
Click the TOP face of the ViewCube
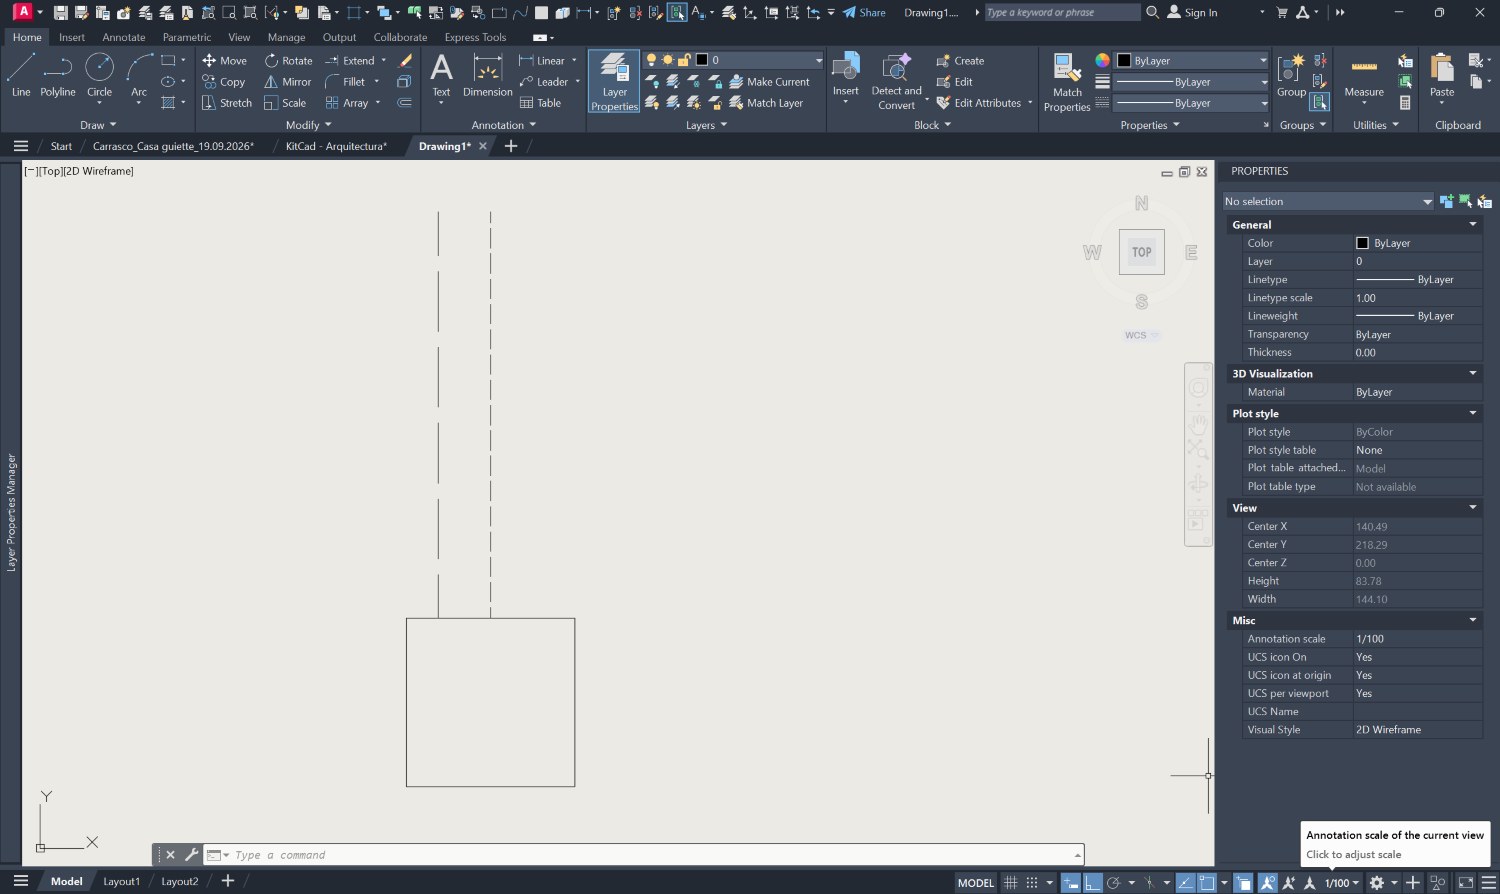1141,252
